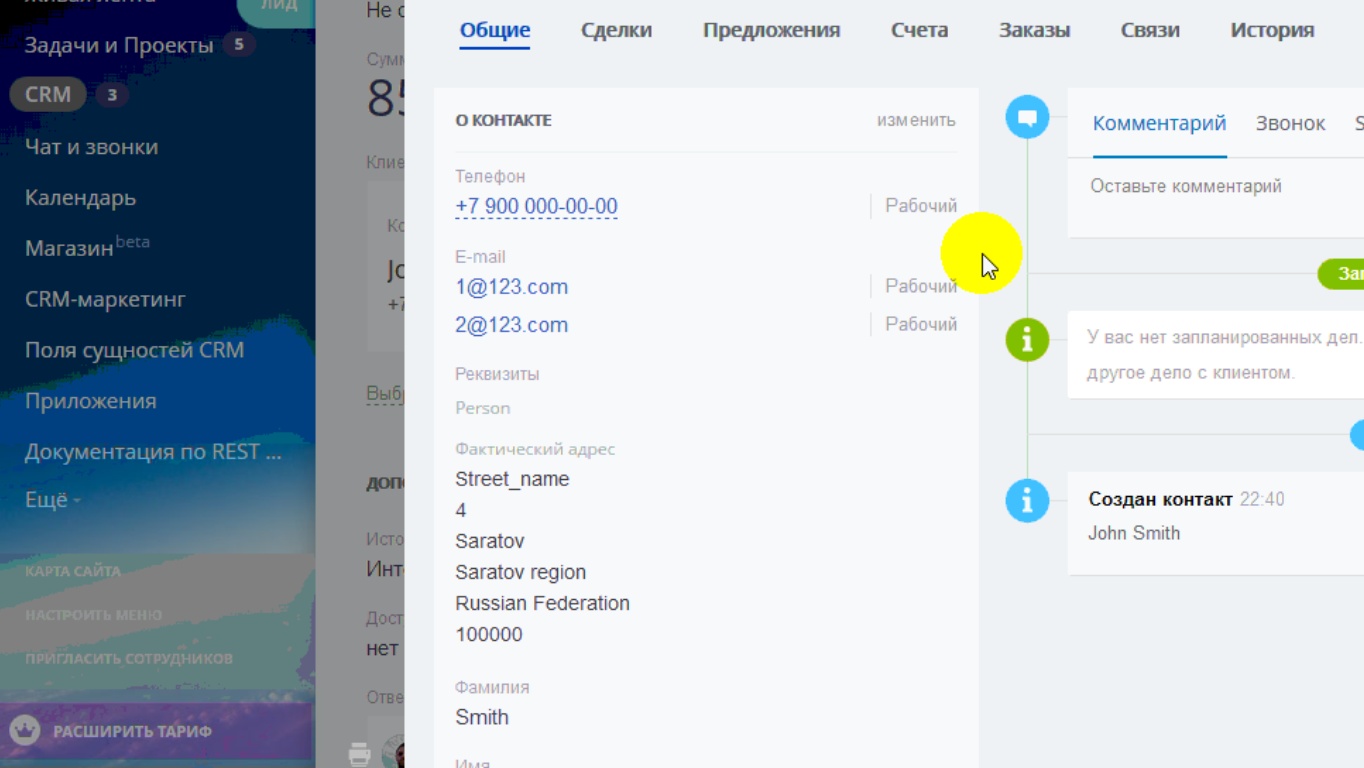Click the printer icon at the bottom
The image size is (1364, 768).
point(360,754)
